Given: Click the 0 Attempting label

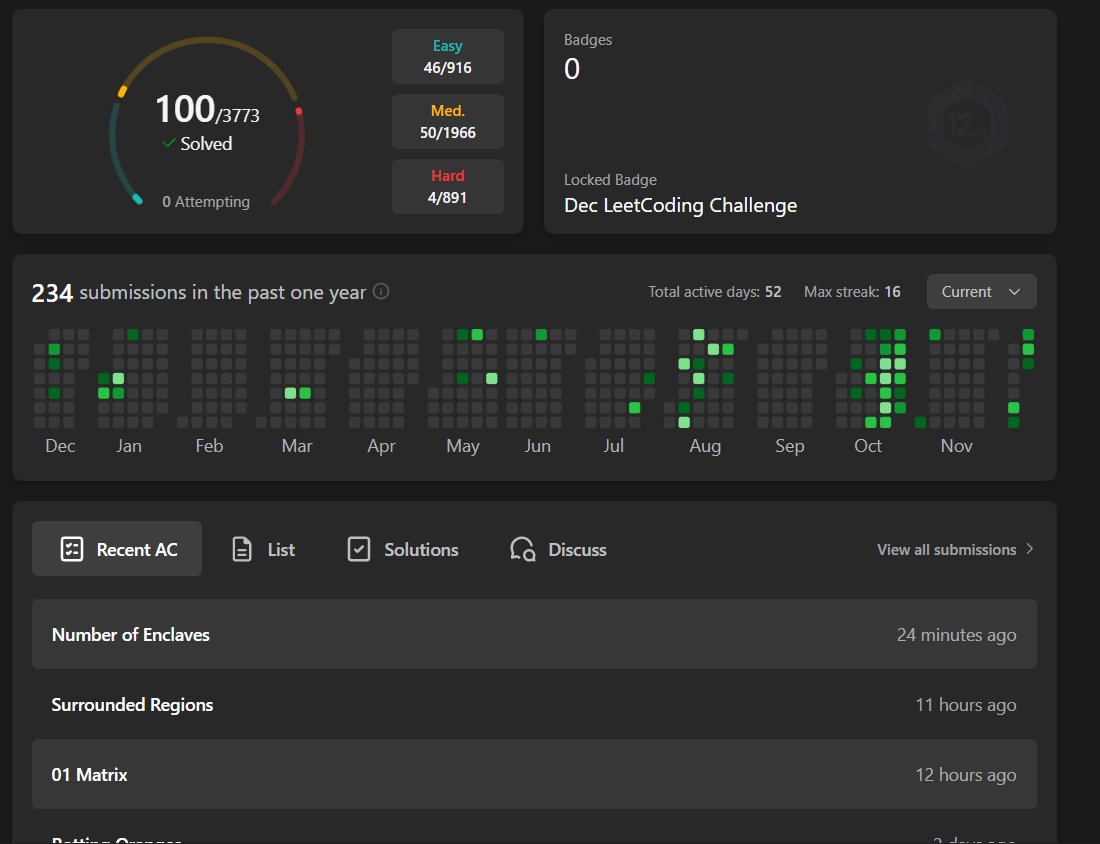Looking at the screenshot, I should [x=206, y=201].
